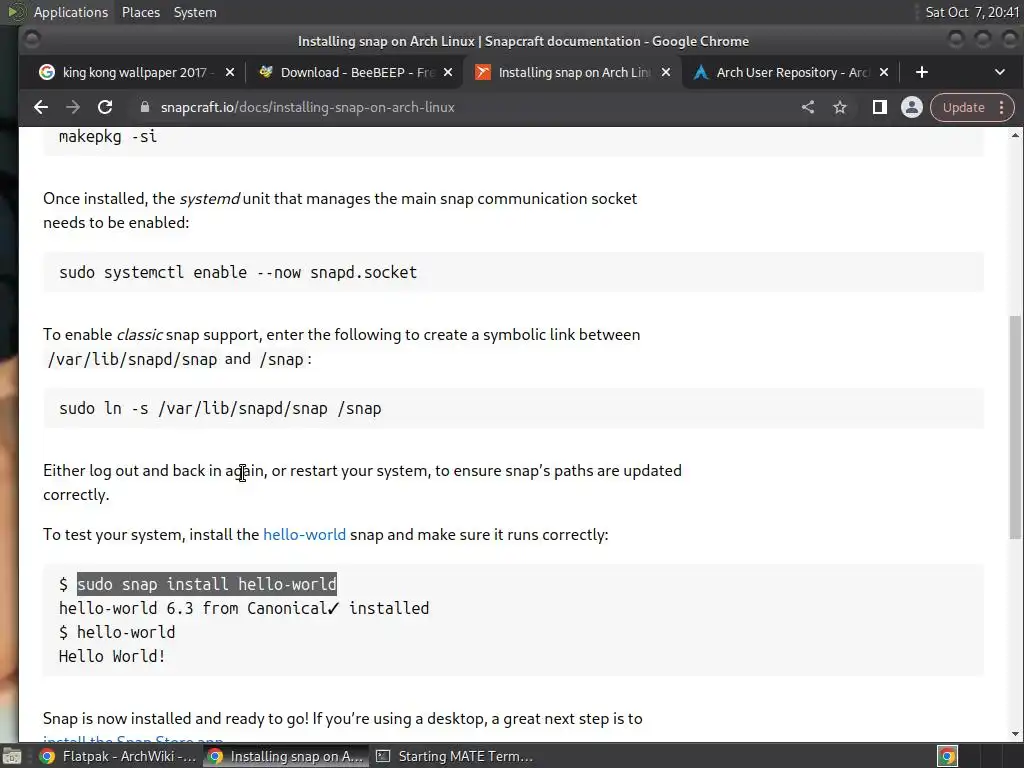Expand the tab search chevron
Image resolution: width=1024 pixels, height=768 pixels.
click(1000, 72)
